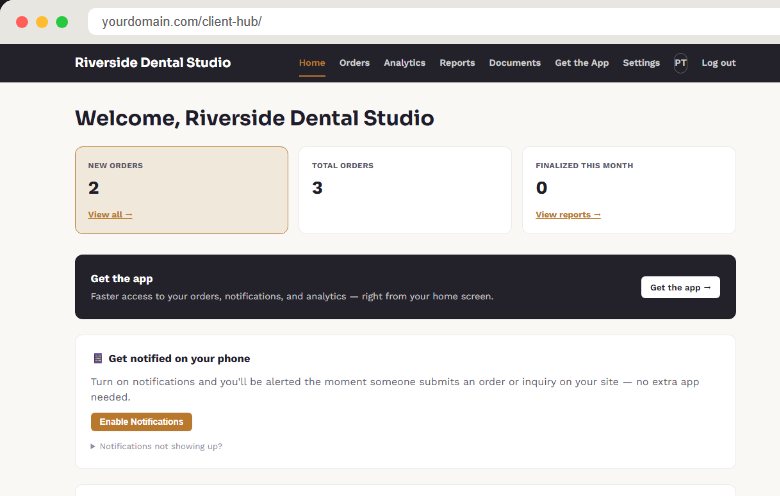Select the Total Orders stat card
The height and width of the screenshot is (496, 780).
[x=405, y=190]
